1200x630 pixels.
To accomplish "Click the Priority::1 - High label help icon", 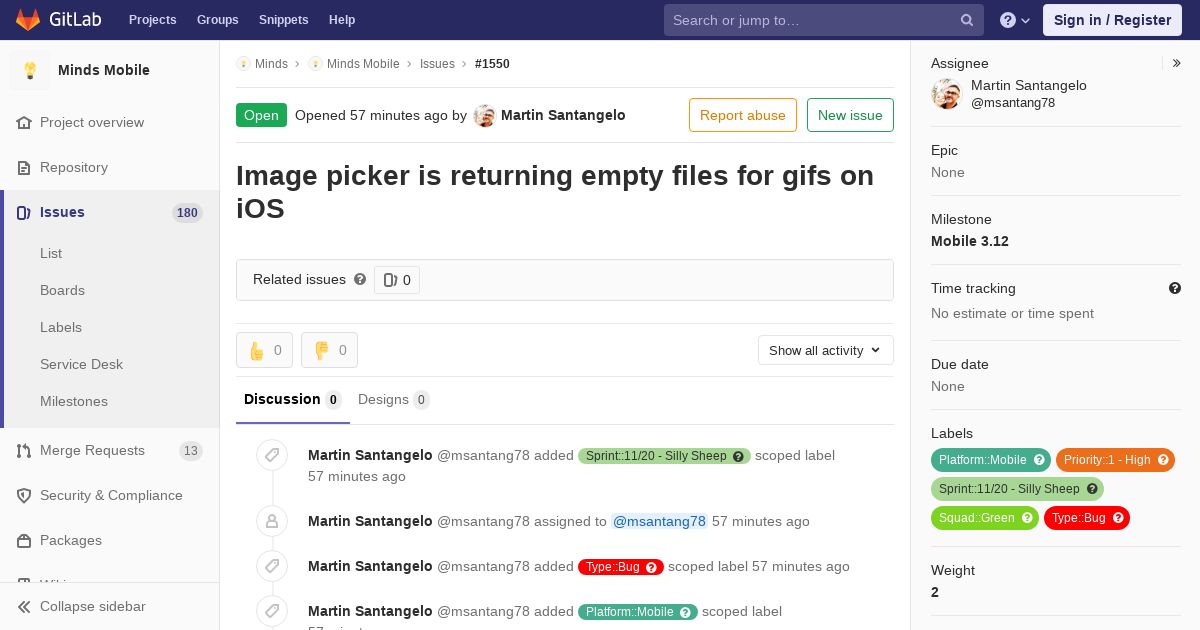I will click(1163, 460).
